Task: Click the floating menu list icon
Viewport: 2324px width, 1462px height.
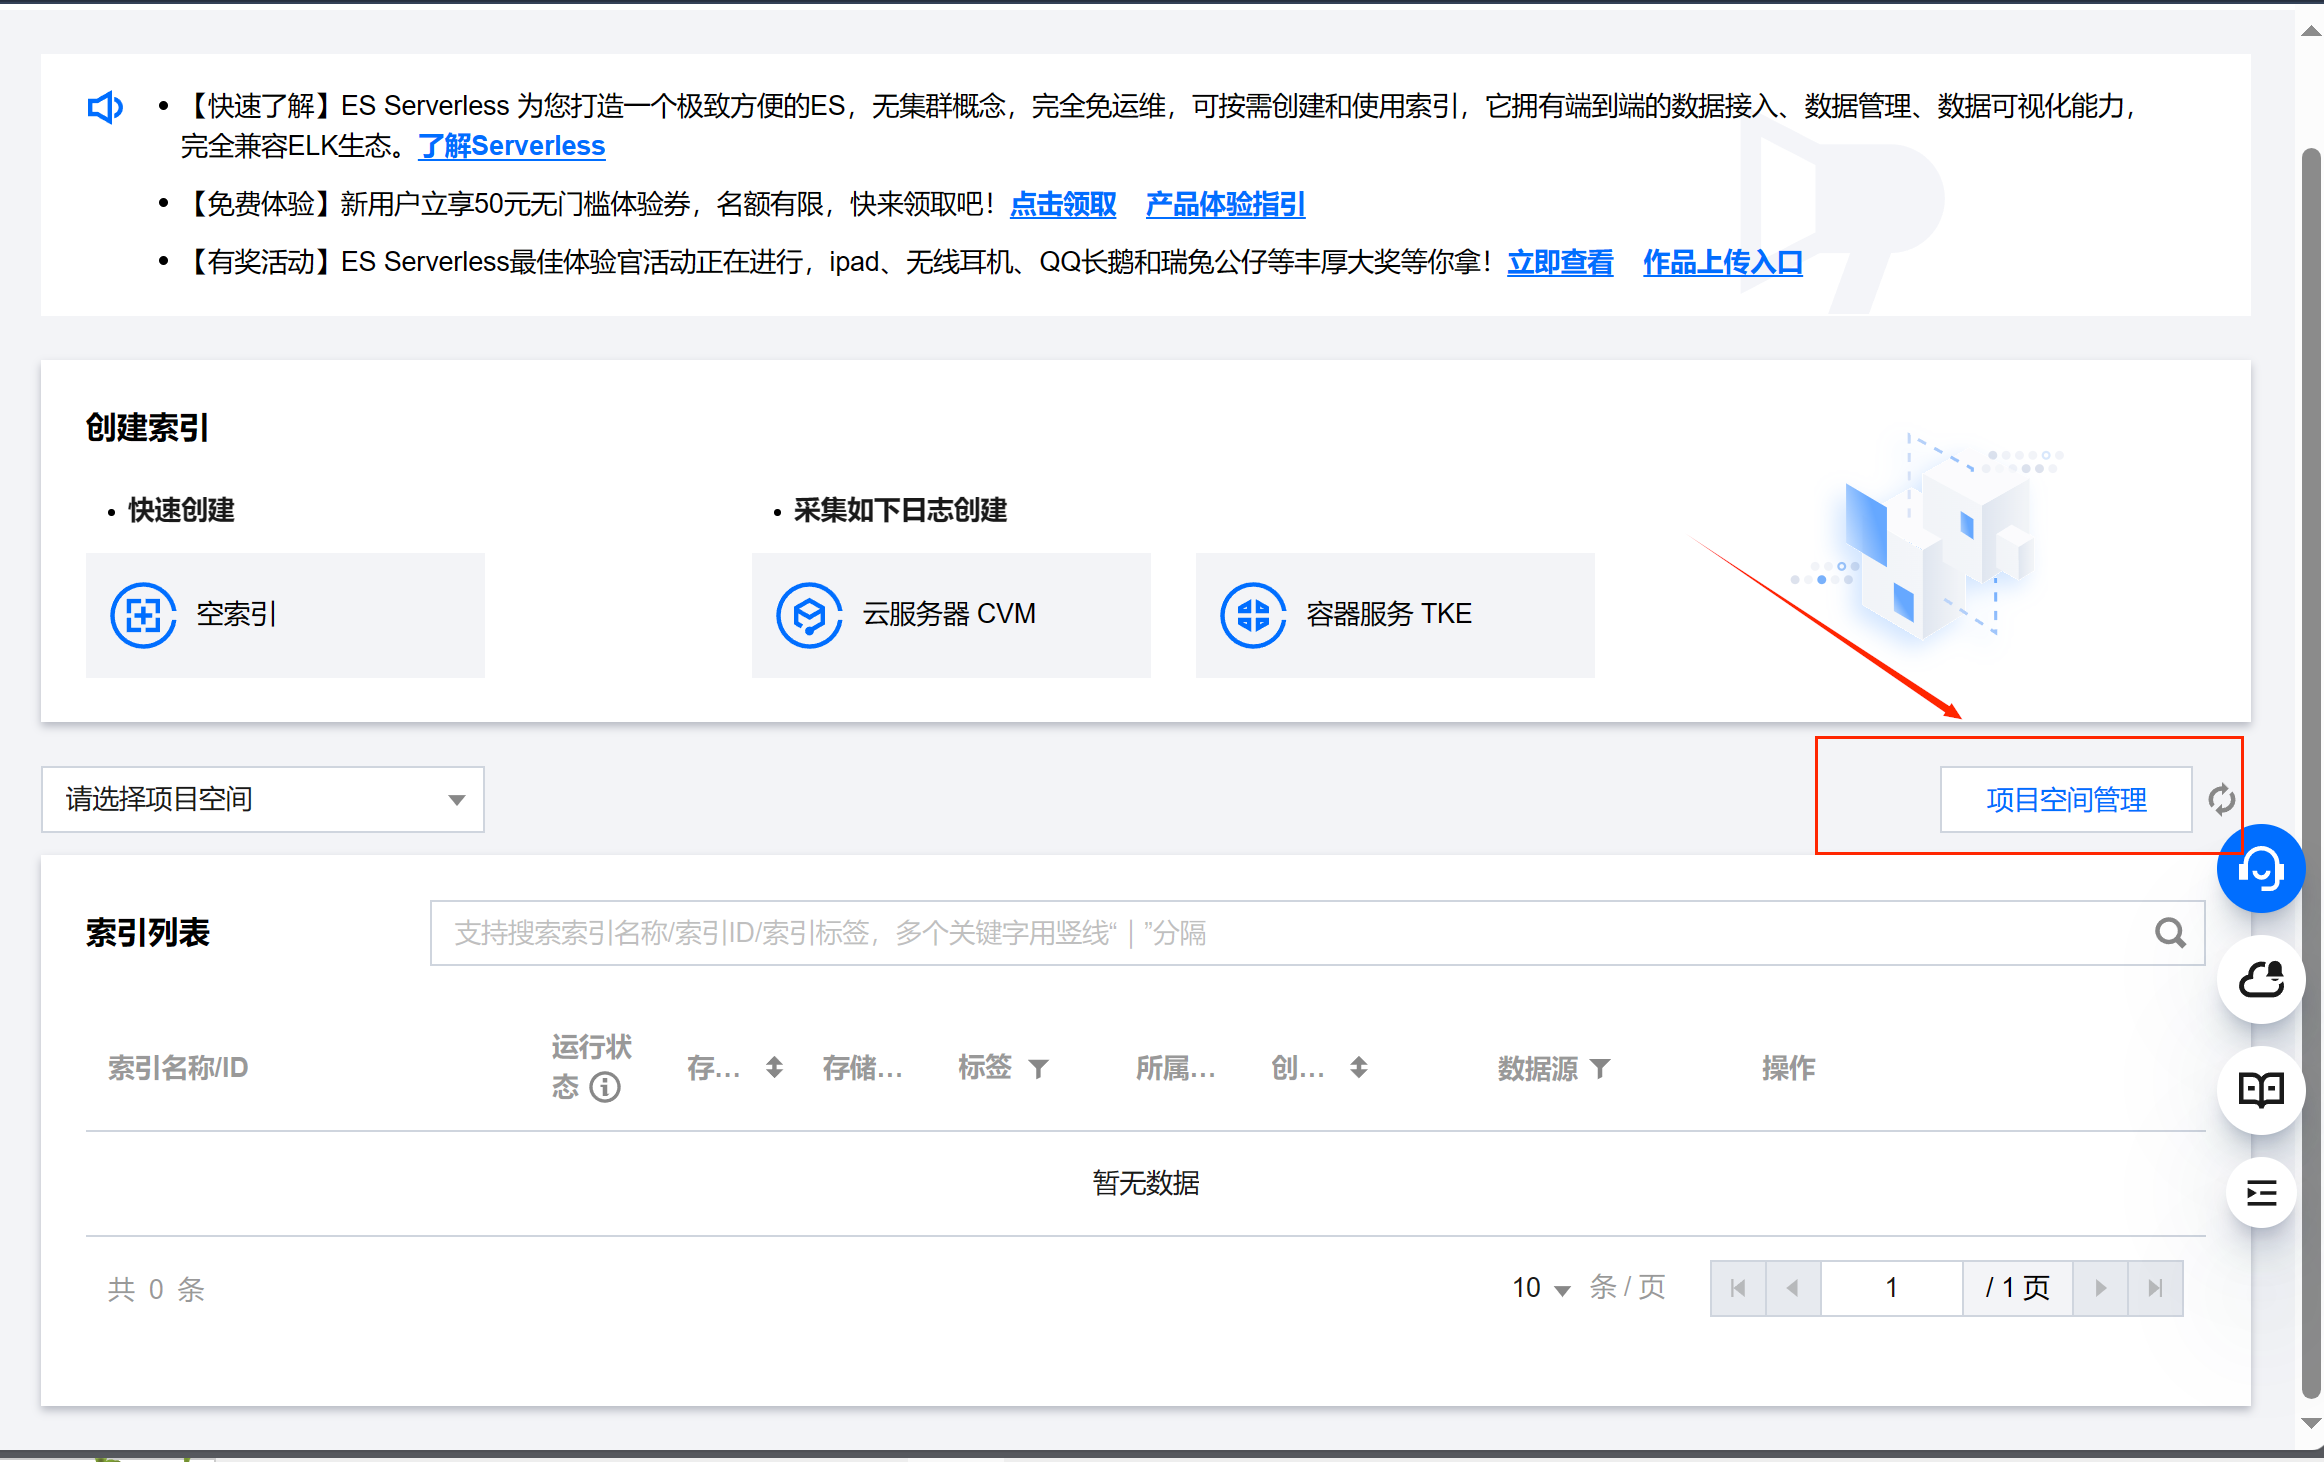Action: [x=2260, y=1192]
